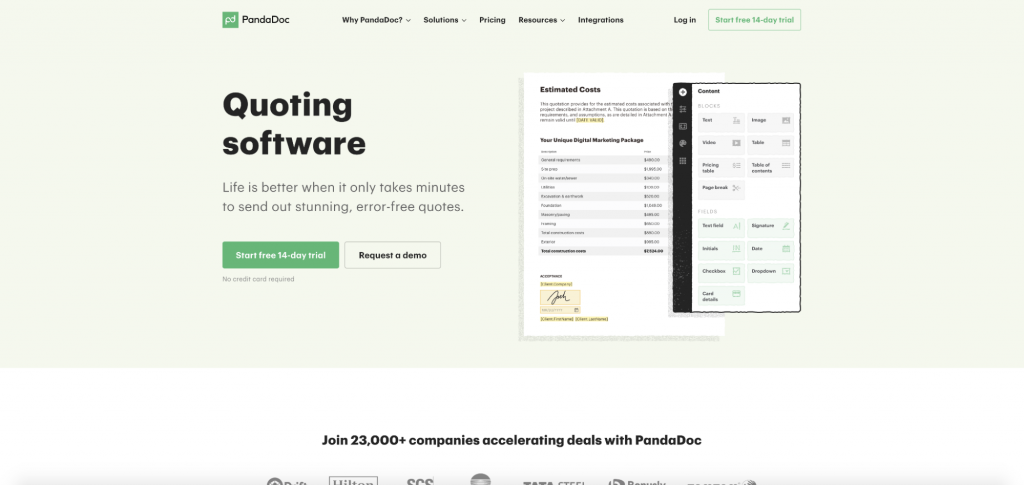Click Request a demo button
This screenshot has height=485, width=1024.
point(392,255)
